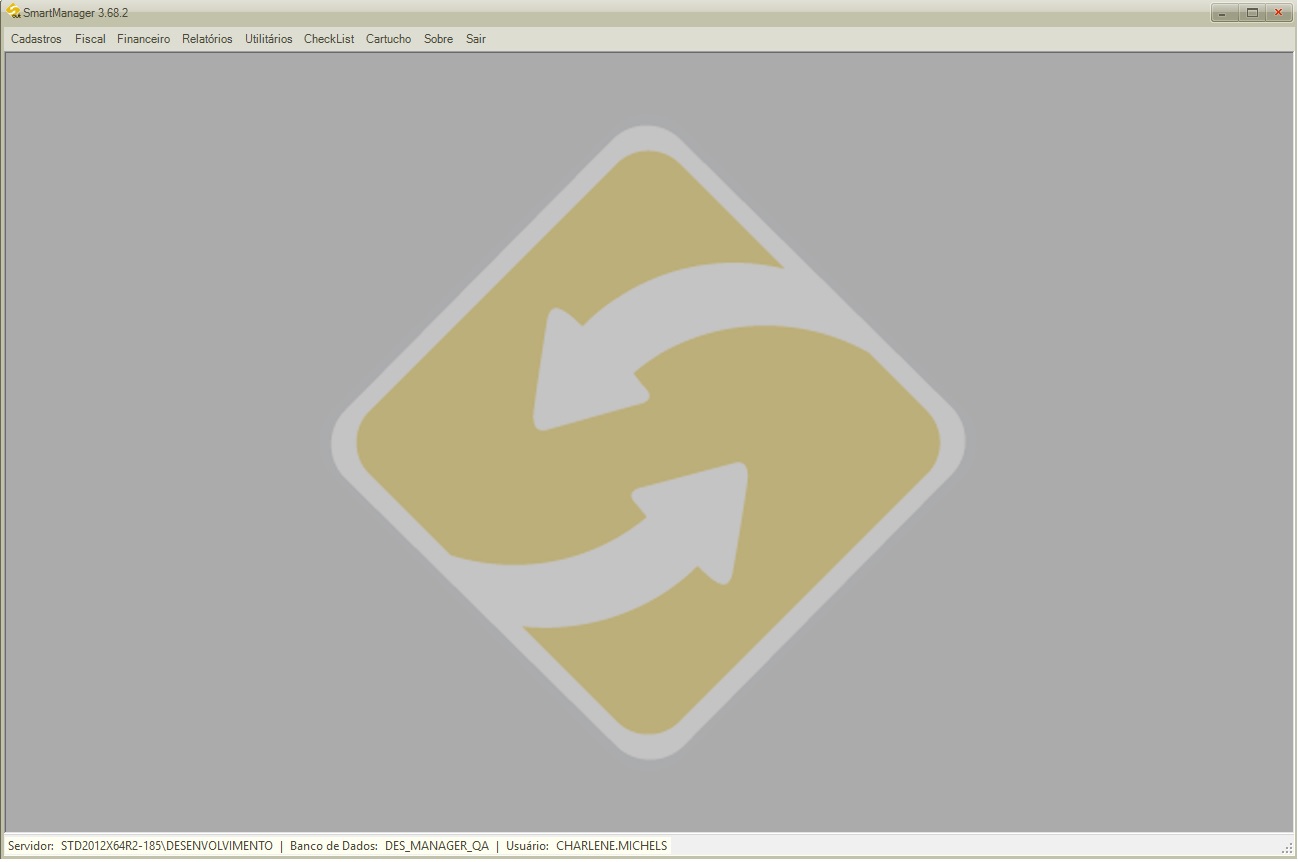The image size is (1298, 862).
Task: Click the SmartManager title bar app icon
Action: pyautogui.click(x=14, y=12)
